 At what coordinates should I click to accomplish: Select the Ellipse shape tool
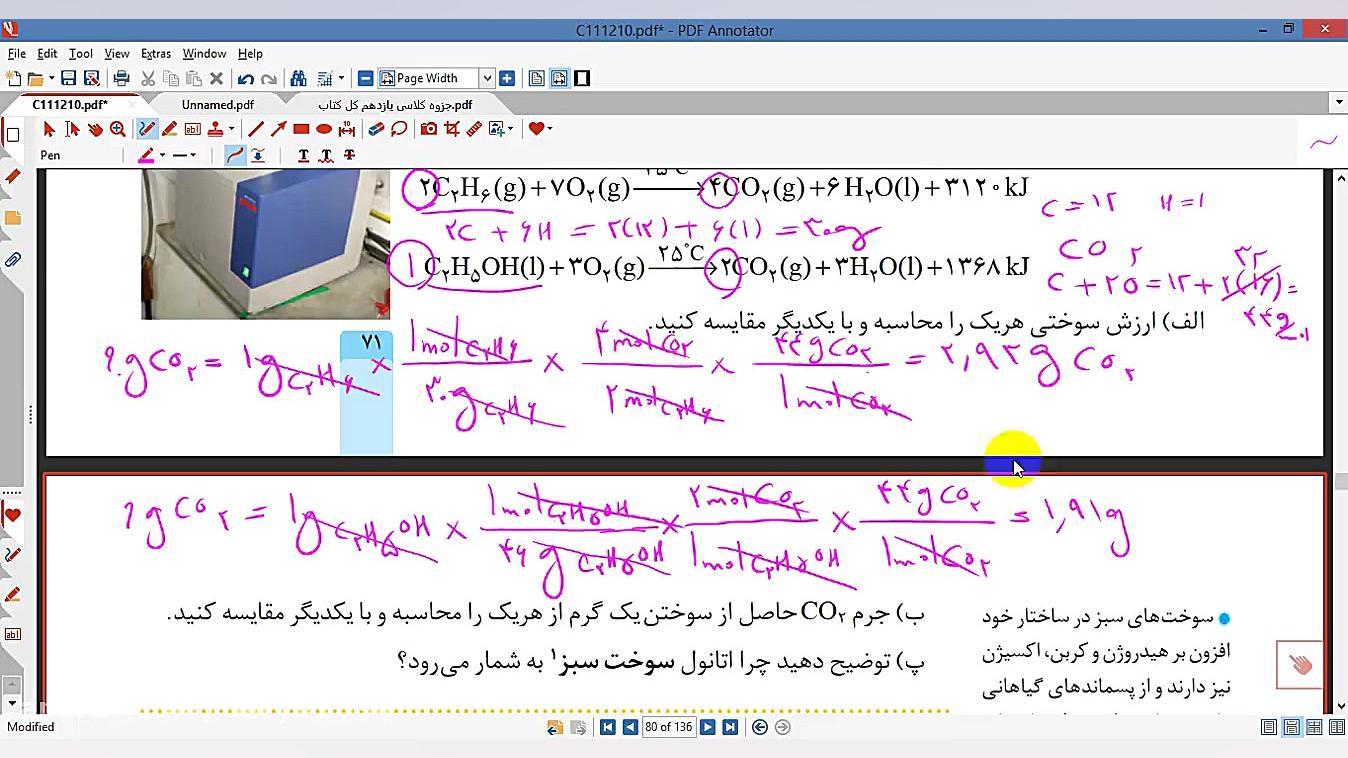coord(324,129)
